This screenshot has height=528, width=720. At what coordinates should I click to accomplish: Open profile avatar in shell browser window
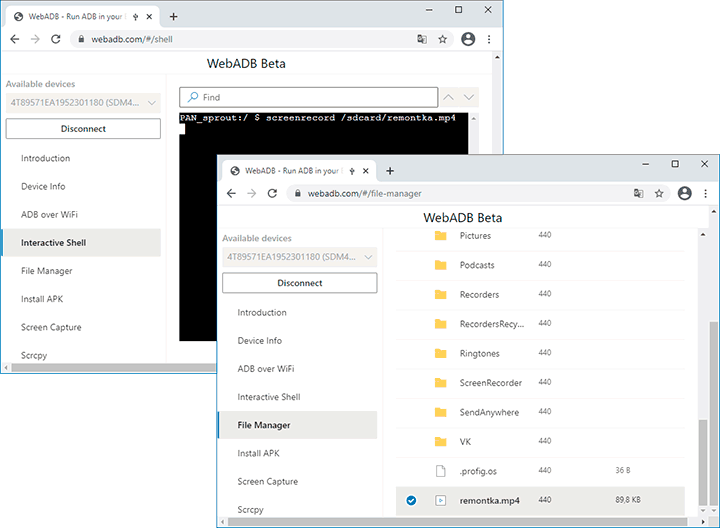pyautogui.click(x=468, y=39)
